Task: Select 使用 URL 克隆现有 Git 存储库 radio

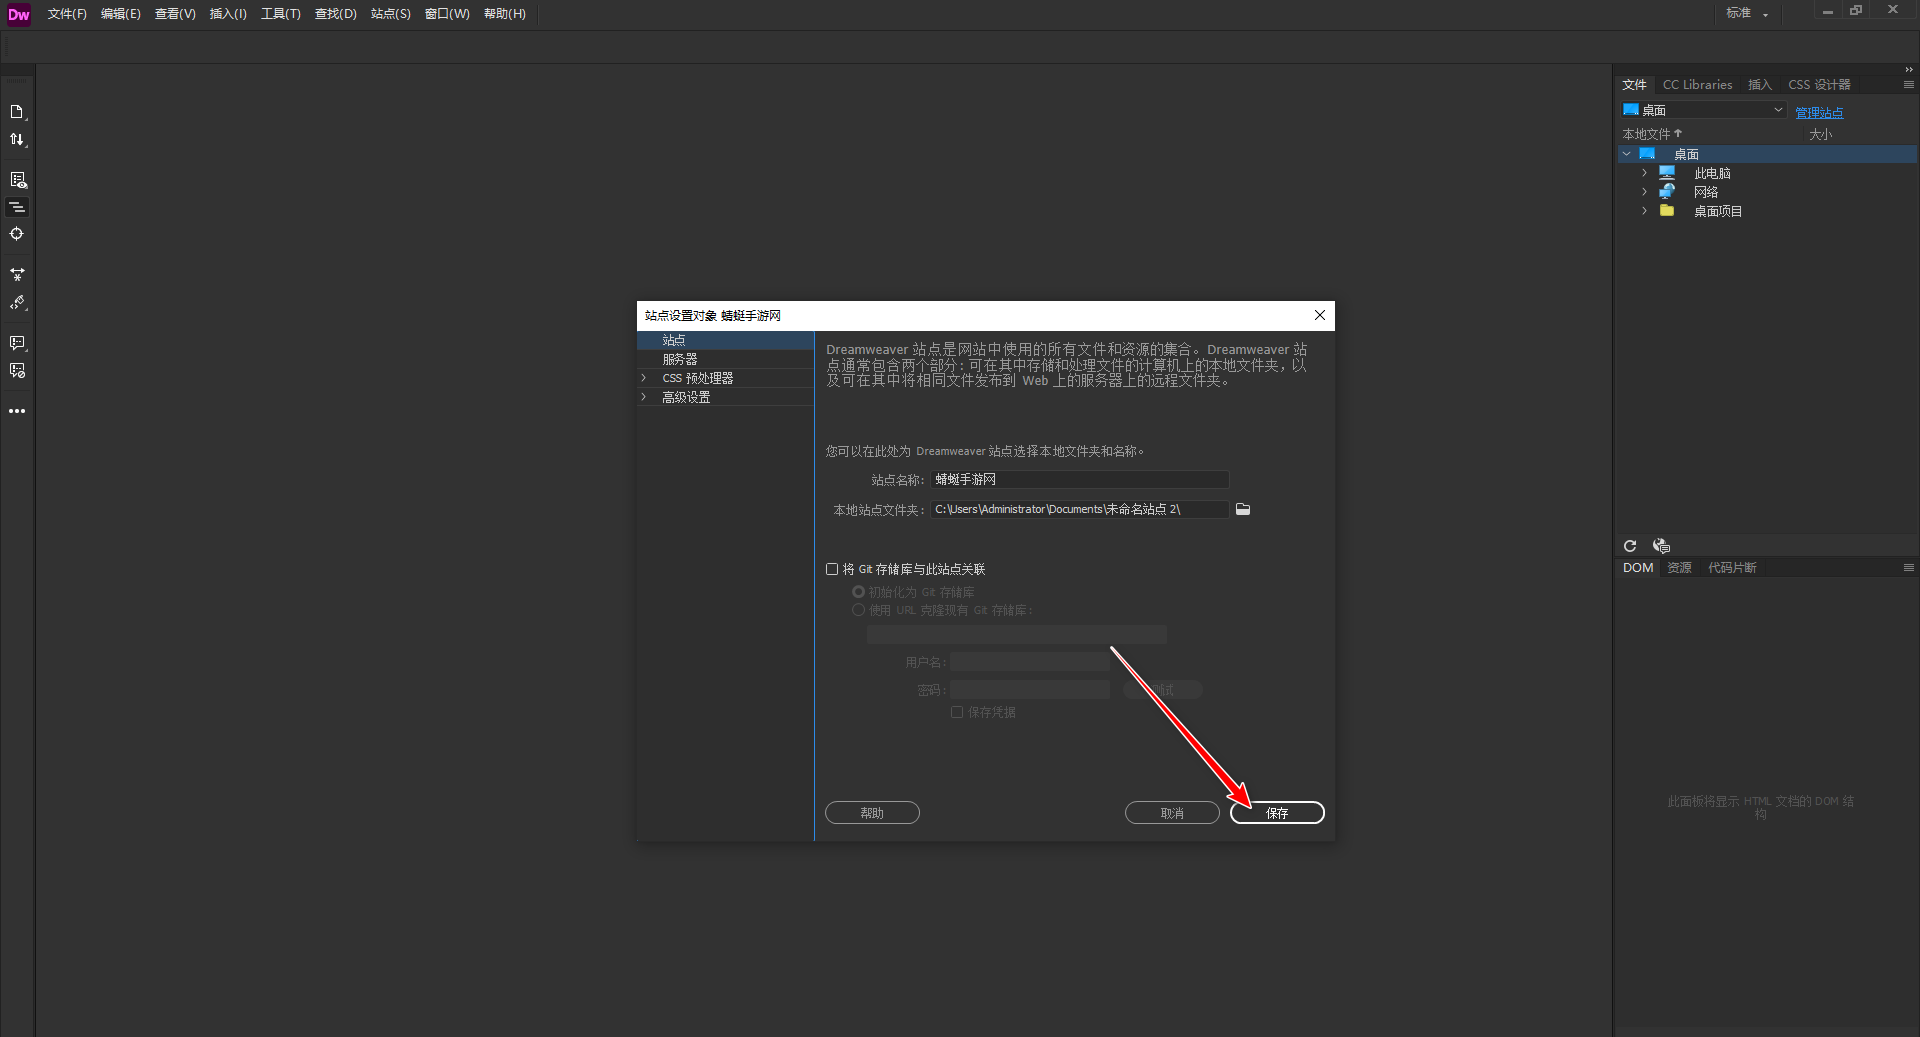Action: 858,610
